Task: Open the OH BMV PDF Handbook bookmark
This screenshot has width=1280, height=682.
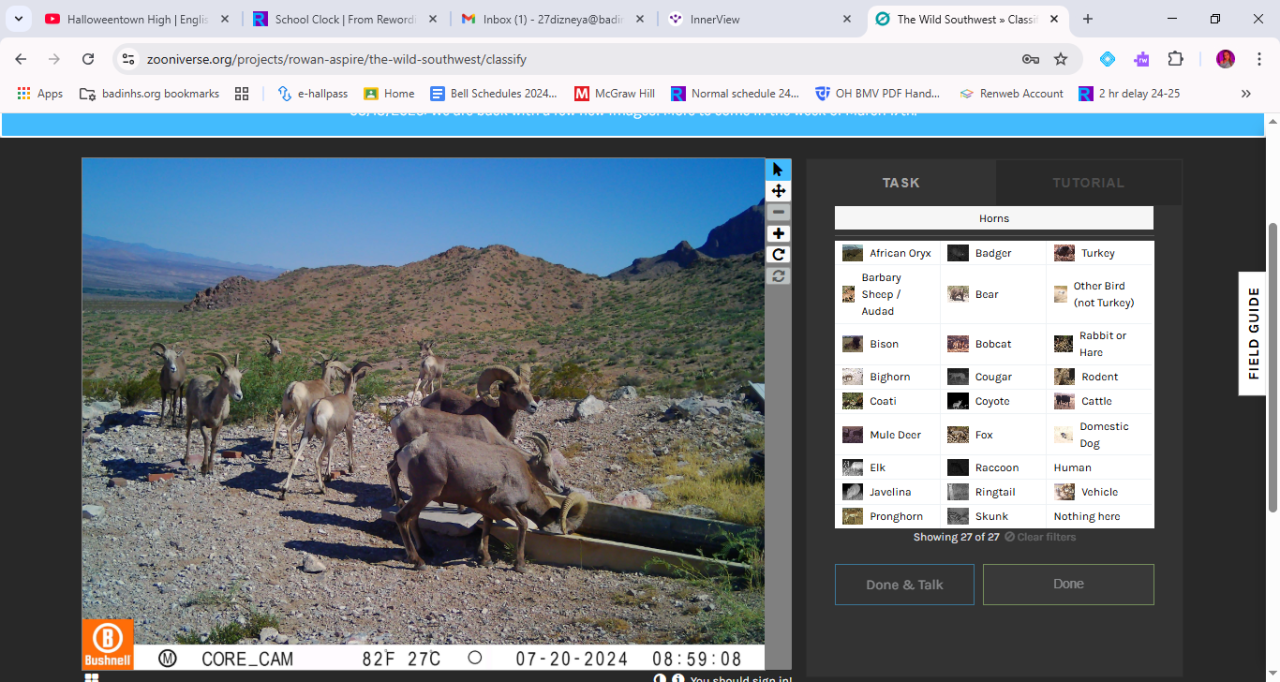Action: click(878, 93)
